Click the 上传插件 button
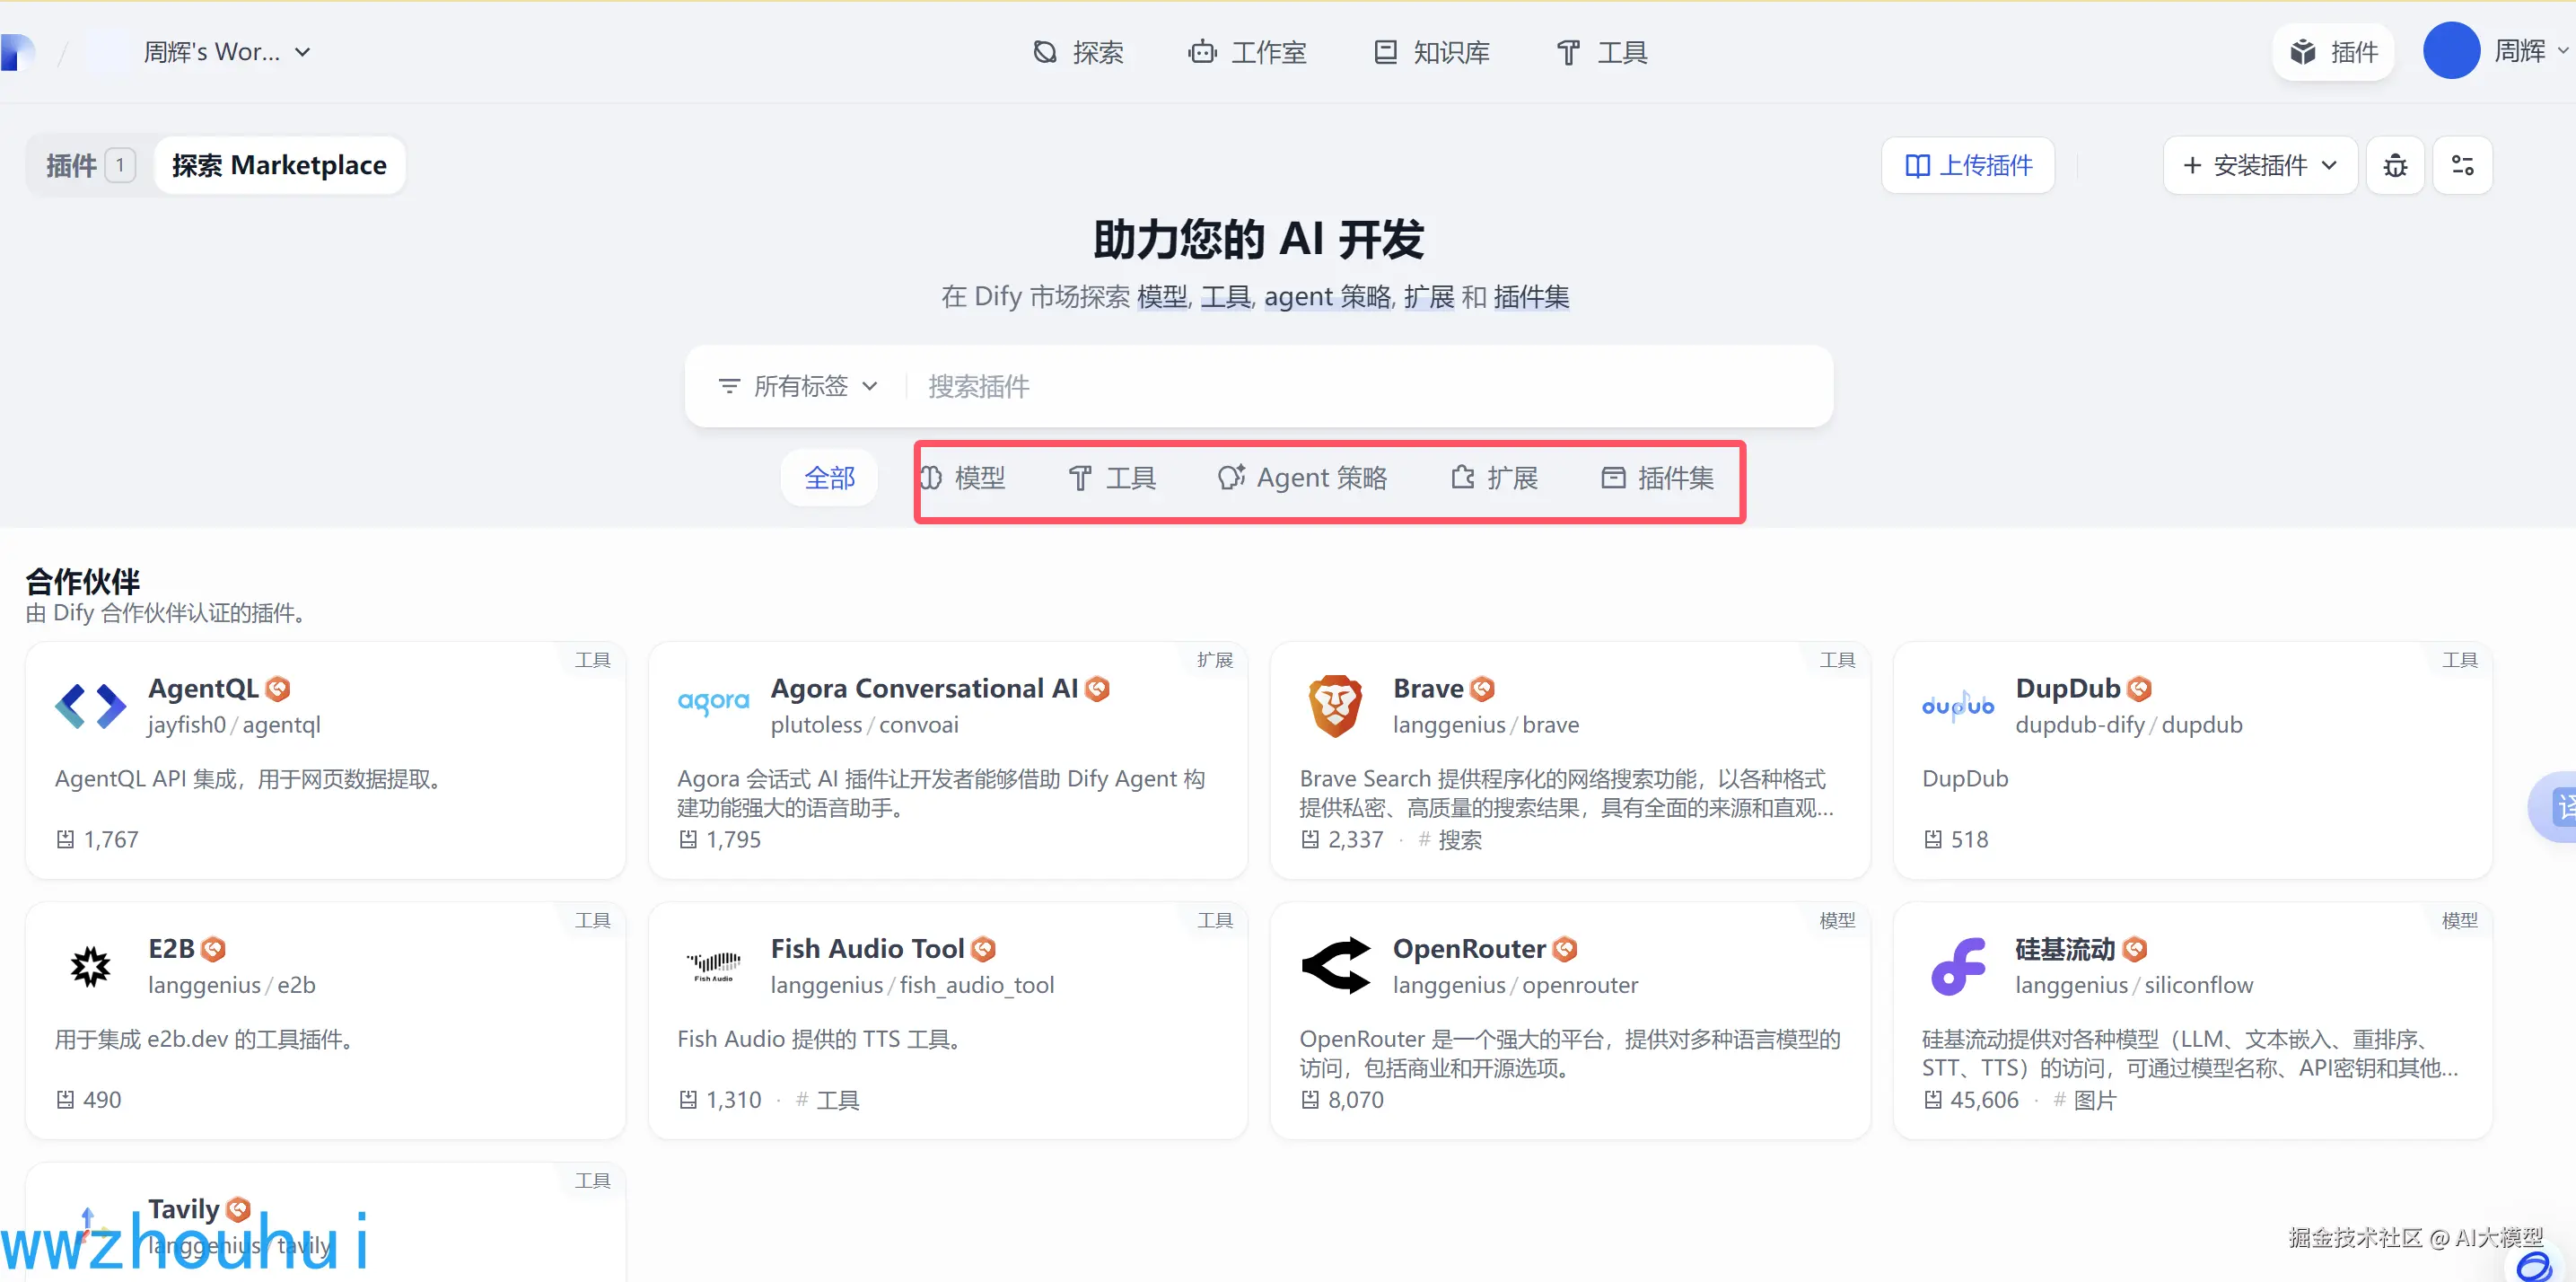 click(x=1968, y=165)
